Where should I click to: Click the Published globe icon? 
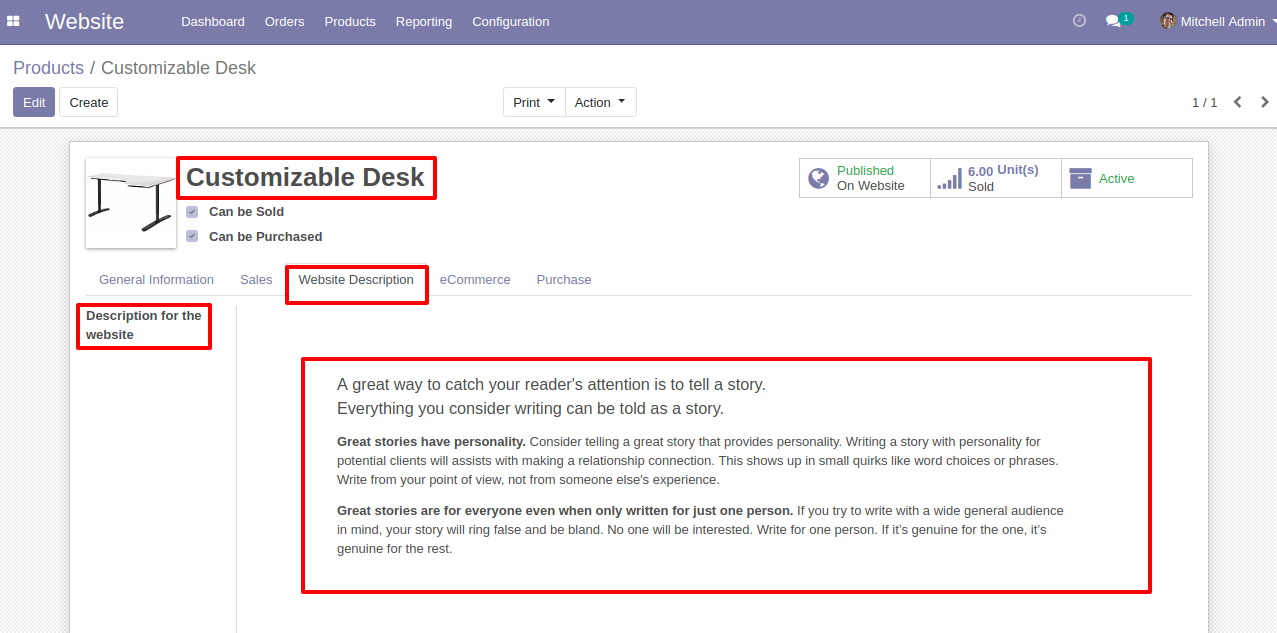(x=819, y=178)
